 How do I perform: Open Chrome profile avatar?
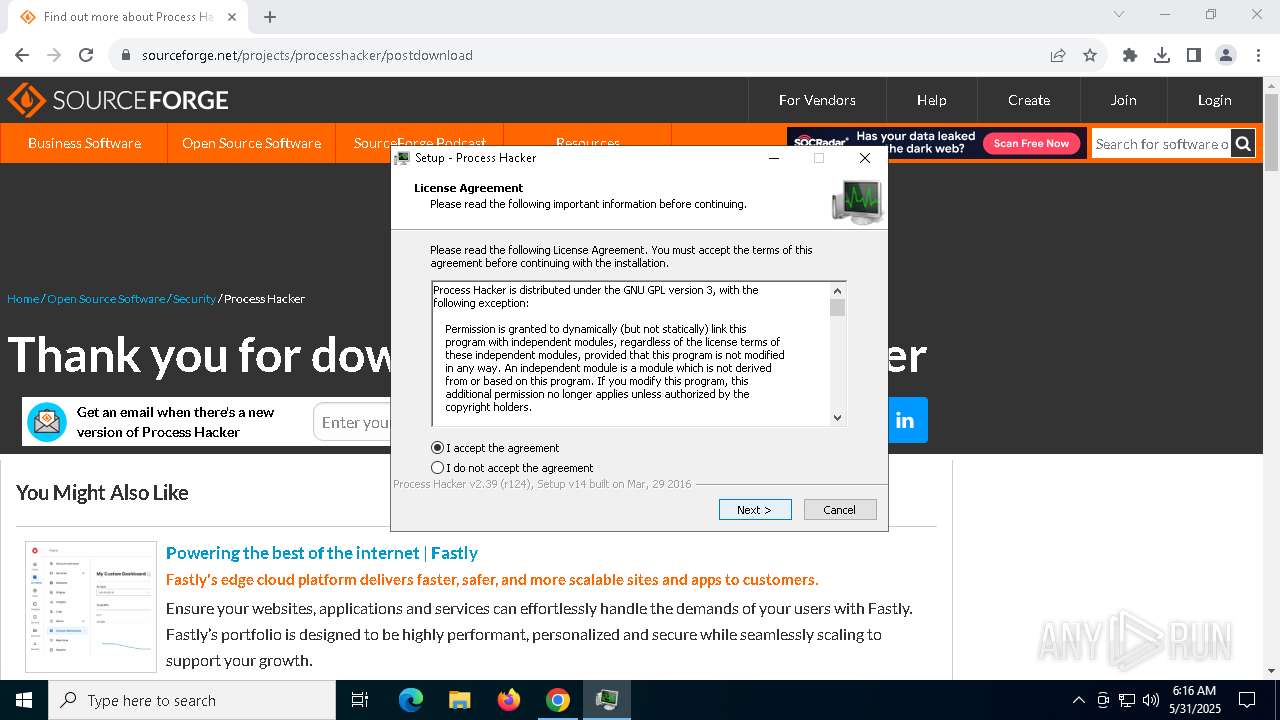(x=1226, y=55)
